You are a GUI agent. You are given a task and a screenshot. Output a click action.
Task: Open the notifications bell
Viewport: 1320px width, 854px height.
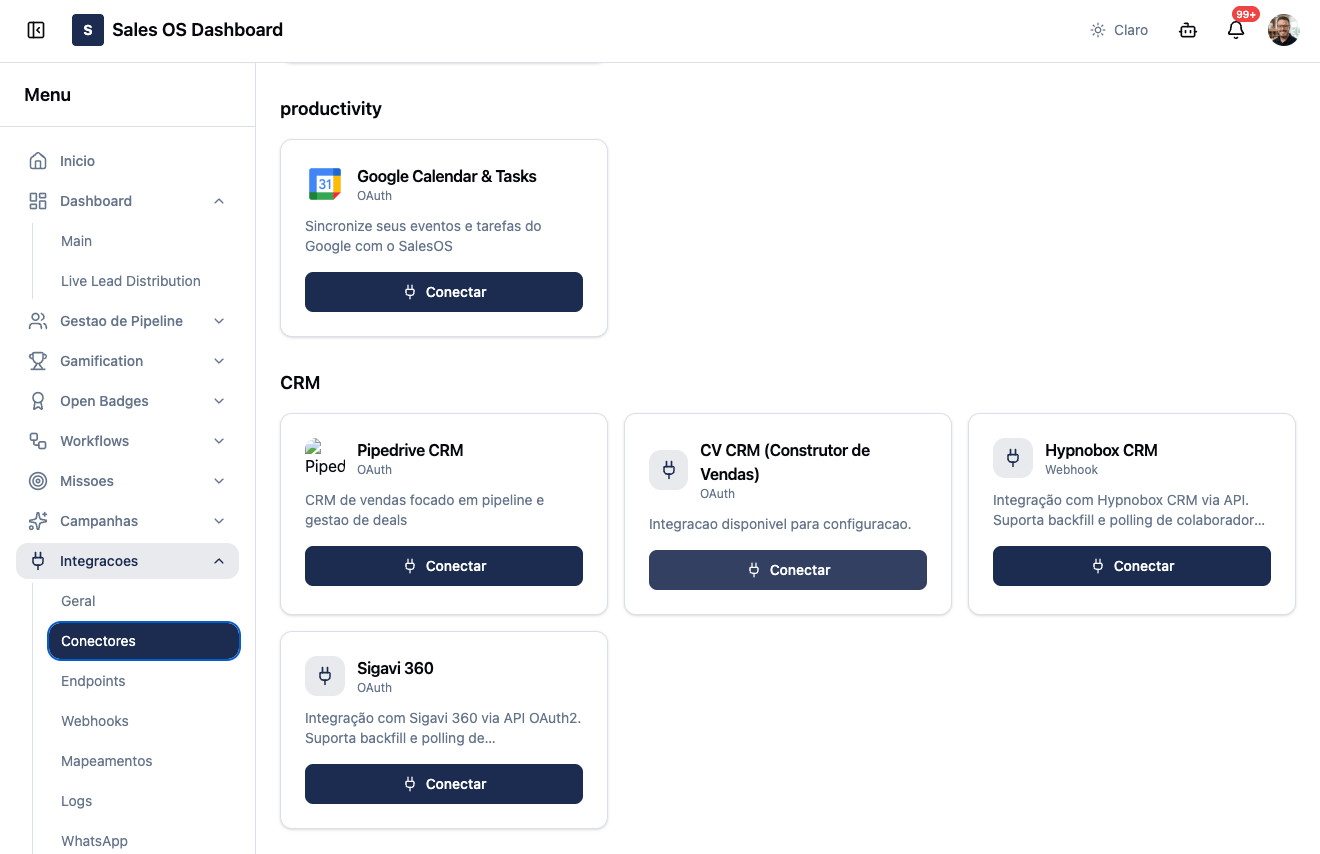[1236, 30]
